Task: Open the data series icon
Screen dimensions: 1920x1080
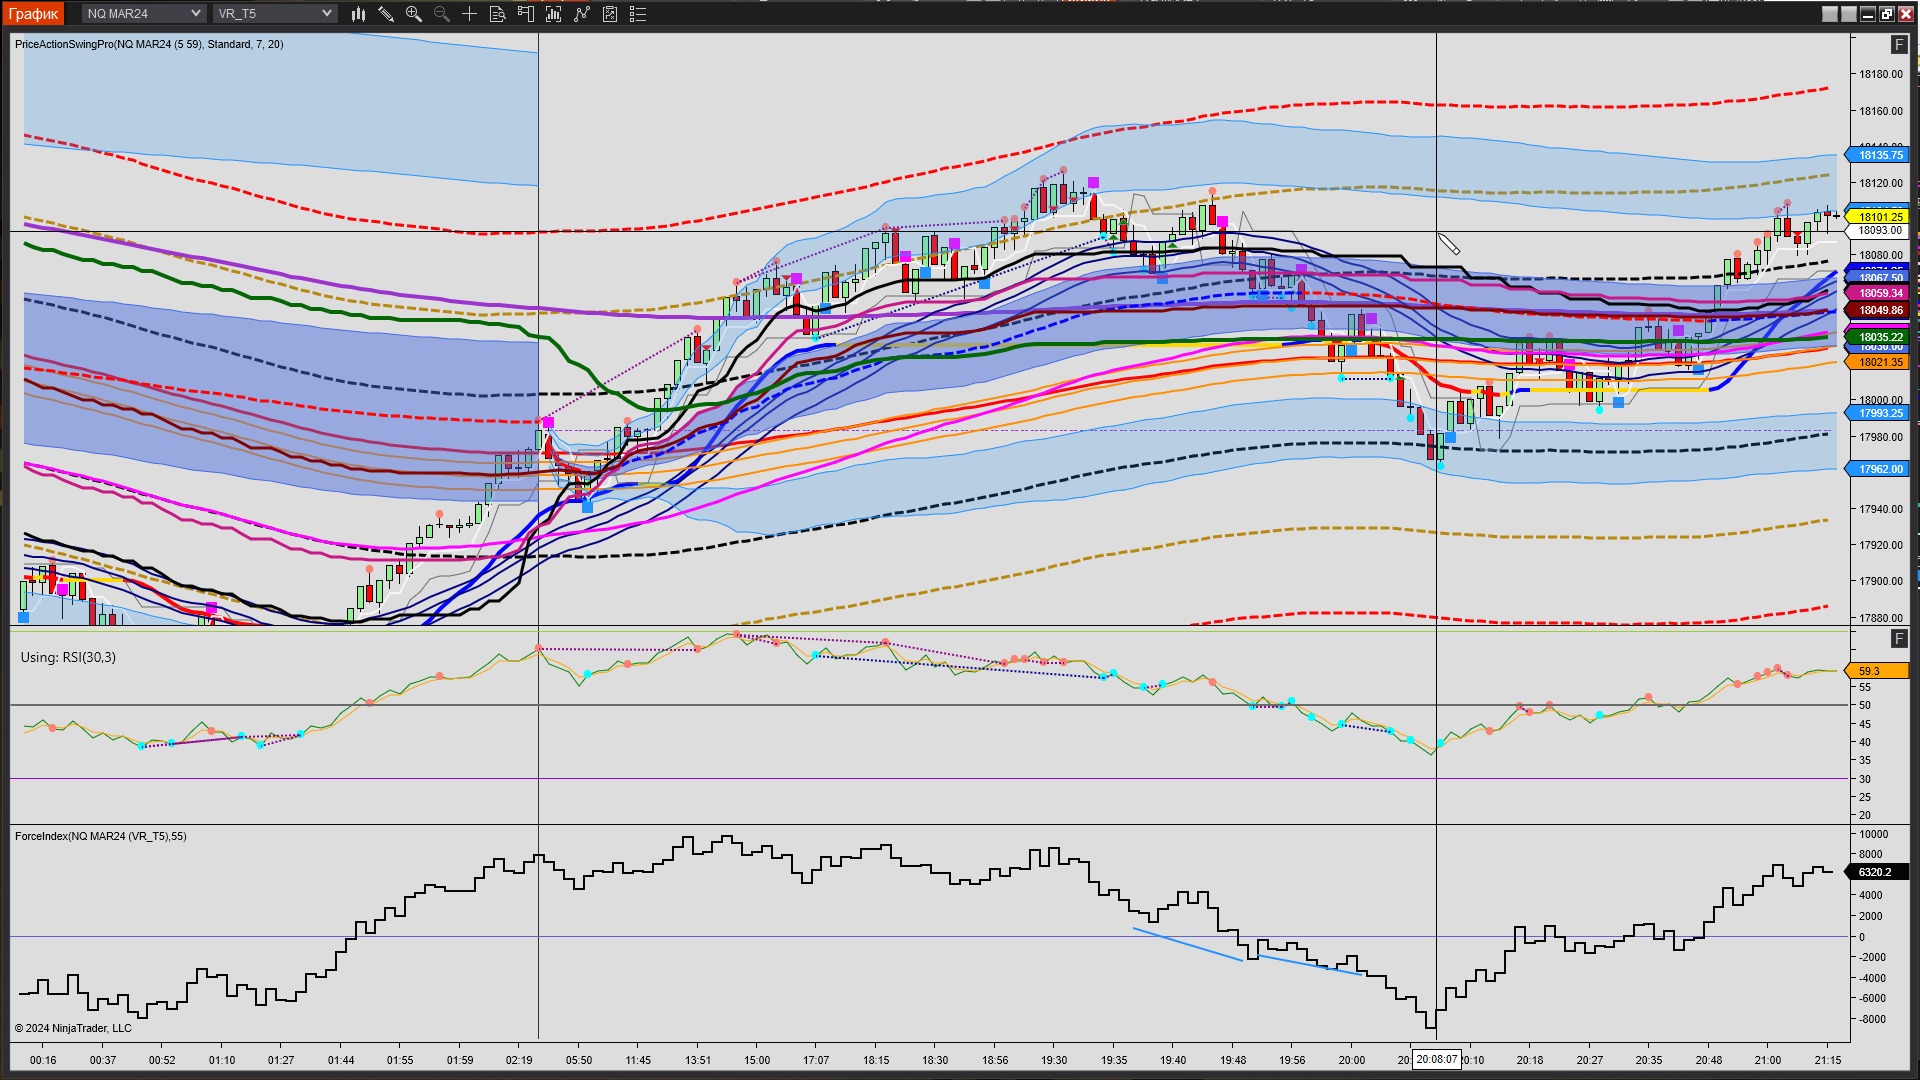Action: coord(554,14)
